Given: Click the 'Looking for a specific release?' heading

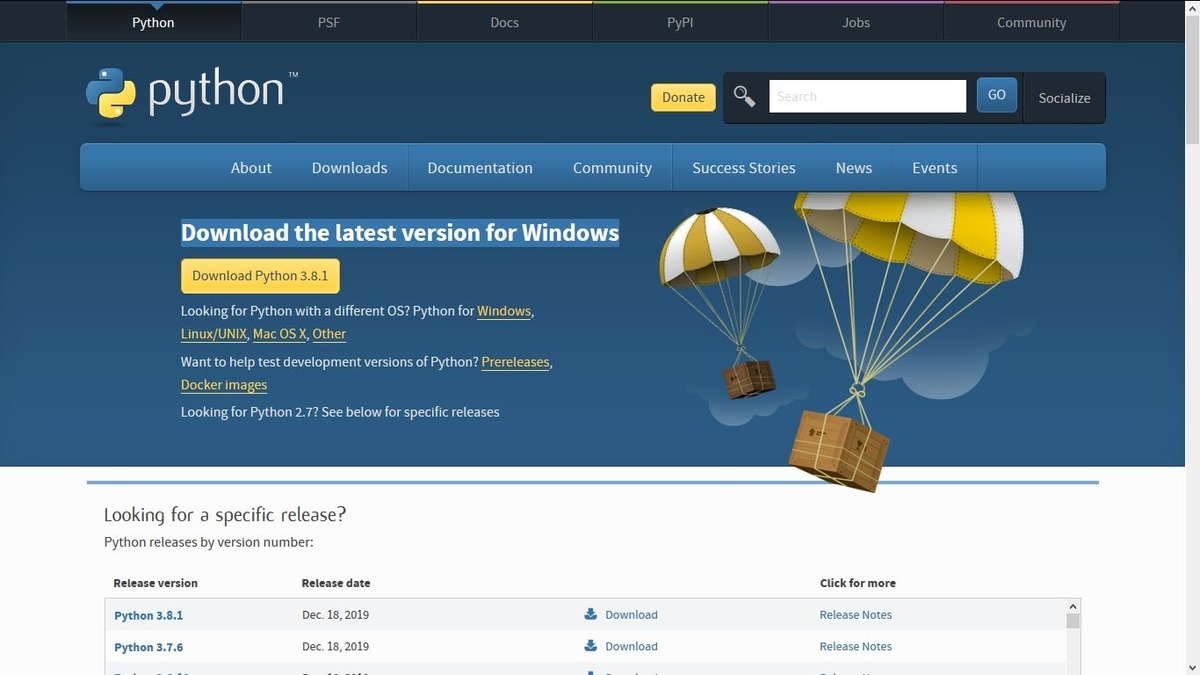Looking at the screenshot, I should coord(225,515).
